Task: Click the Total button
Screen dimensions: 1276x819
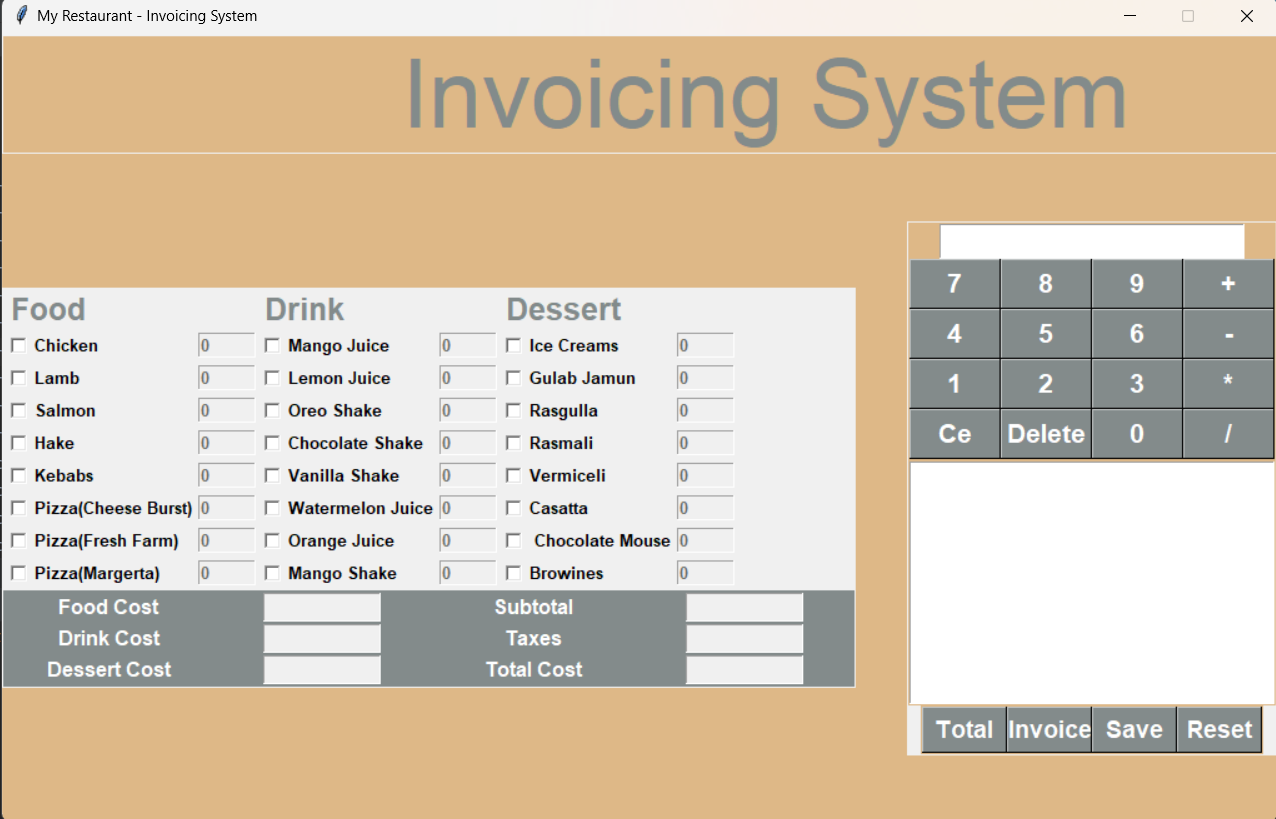Action: (963, 729)
